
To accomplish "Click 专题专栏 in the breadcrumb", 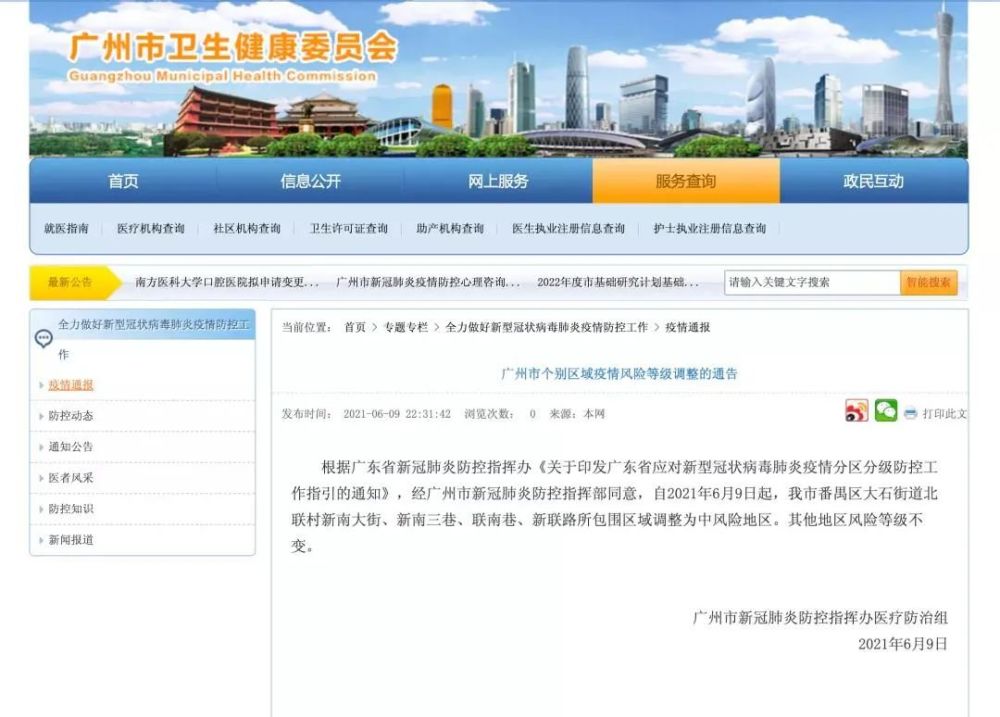I will click(x=406, y=327).
